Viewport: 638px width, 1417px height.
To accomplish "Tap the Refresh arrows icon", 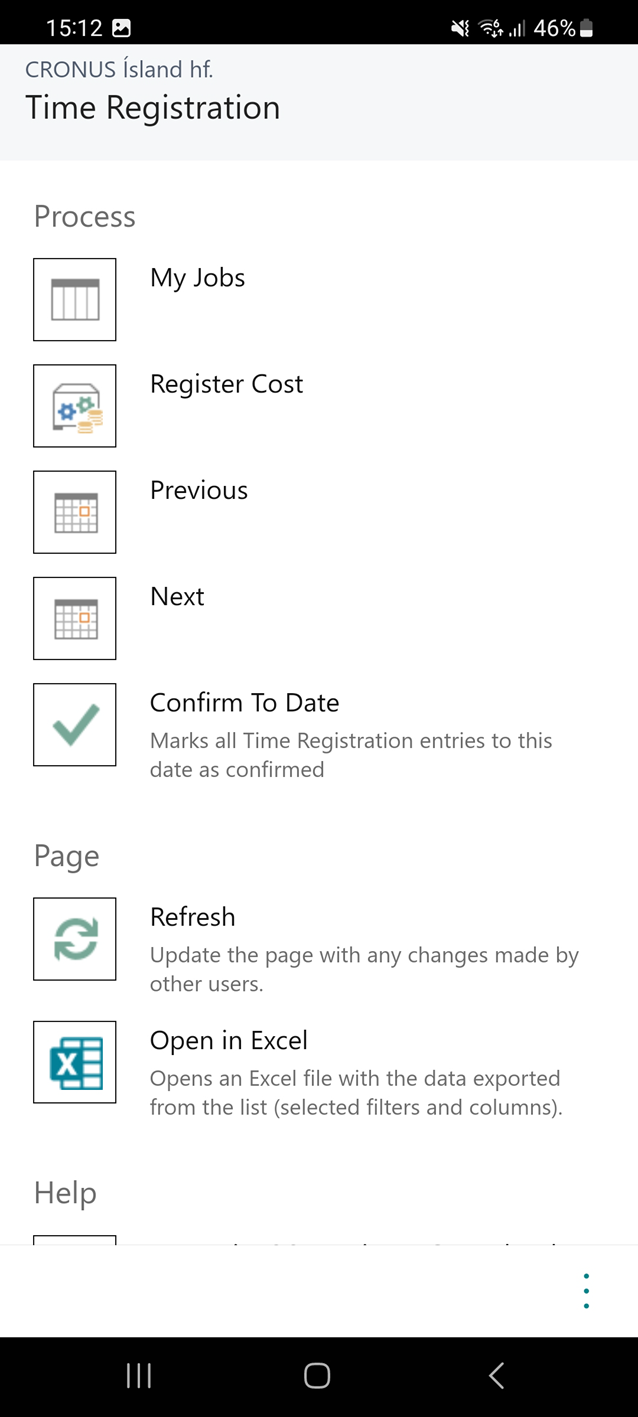I will [75, 939].
